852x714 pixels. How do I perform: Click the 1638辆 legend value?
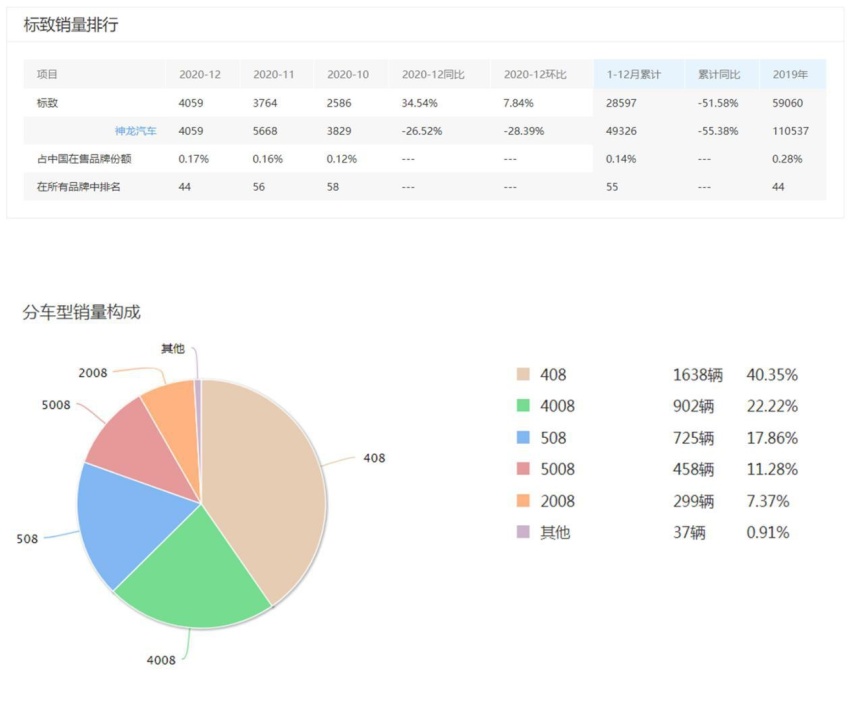[x=698, y=375]
